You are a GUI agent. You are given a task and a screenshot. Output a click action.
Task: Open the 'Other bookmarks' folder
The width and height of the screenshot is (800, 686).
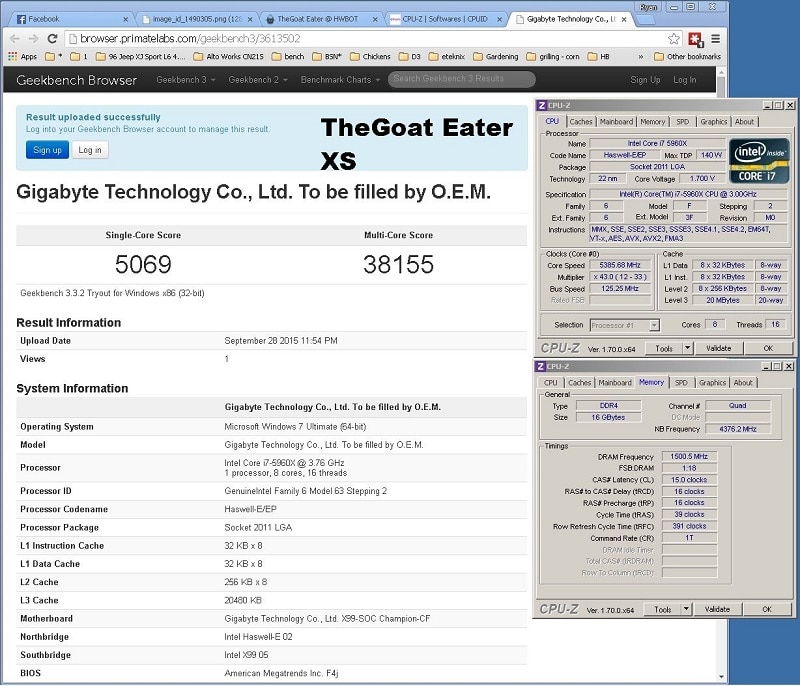[x=687, y=57]
